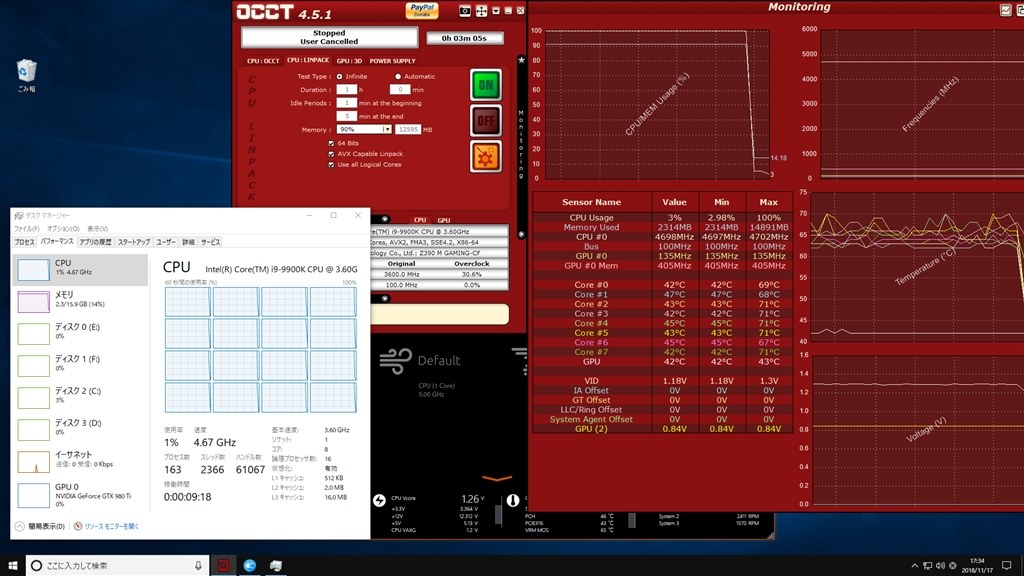This screenshot has width=1024, height=576.
Task: Click the lightning voltage icon beside CPU Vcore
Action: [379, 500]
